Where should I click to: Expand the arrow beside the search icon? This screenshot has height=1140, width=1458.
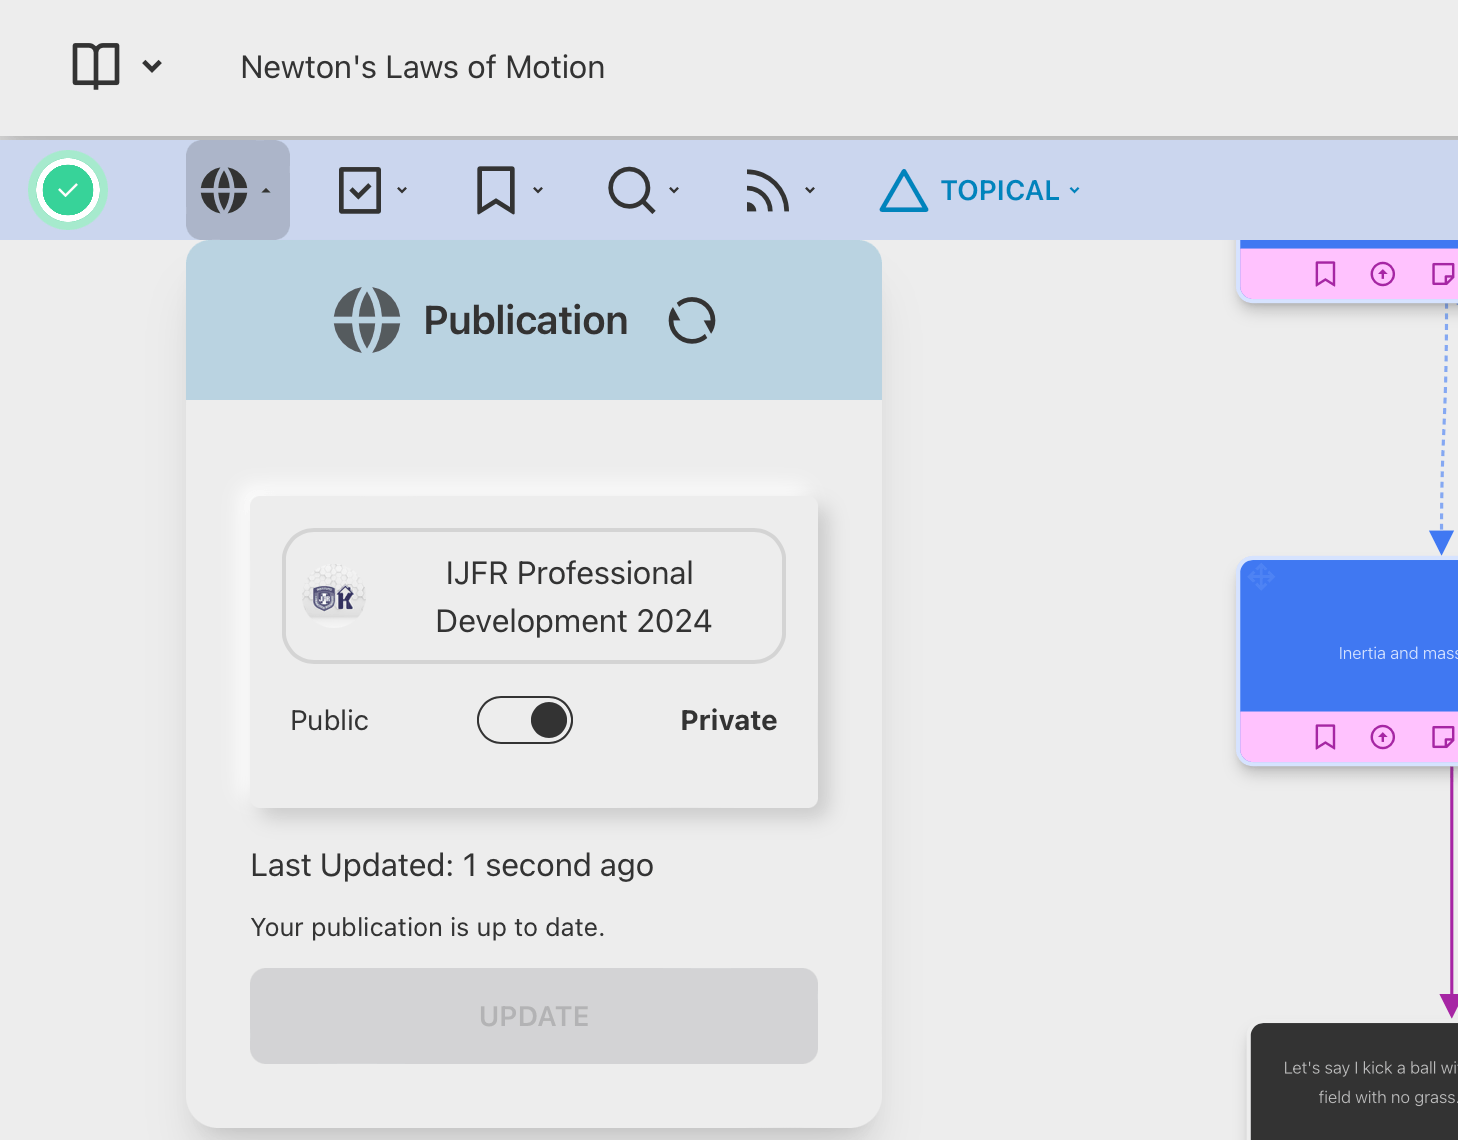point(674,190)
